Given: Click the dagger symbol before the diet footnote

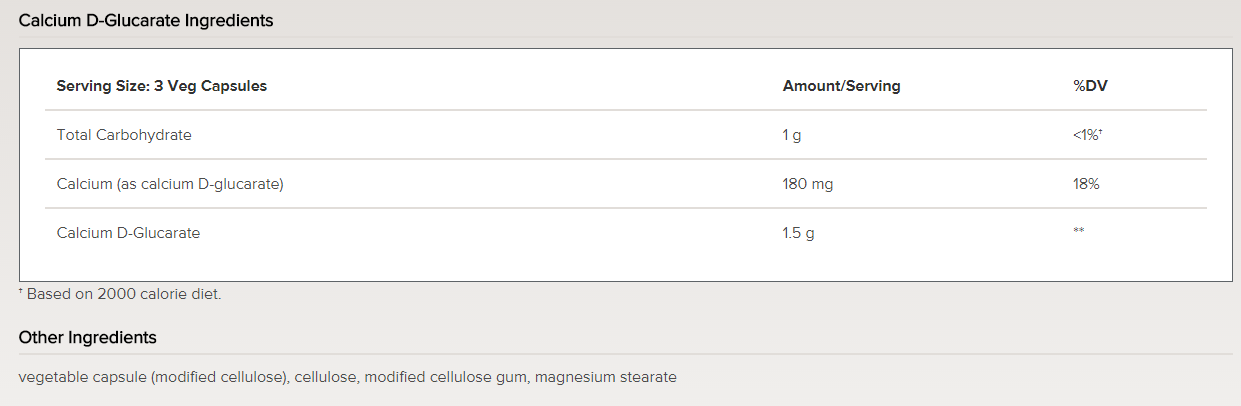Looking at the screenshot, I should 21,292.
